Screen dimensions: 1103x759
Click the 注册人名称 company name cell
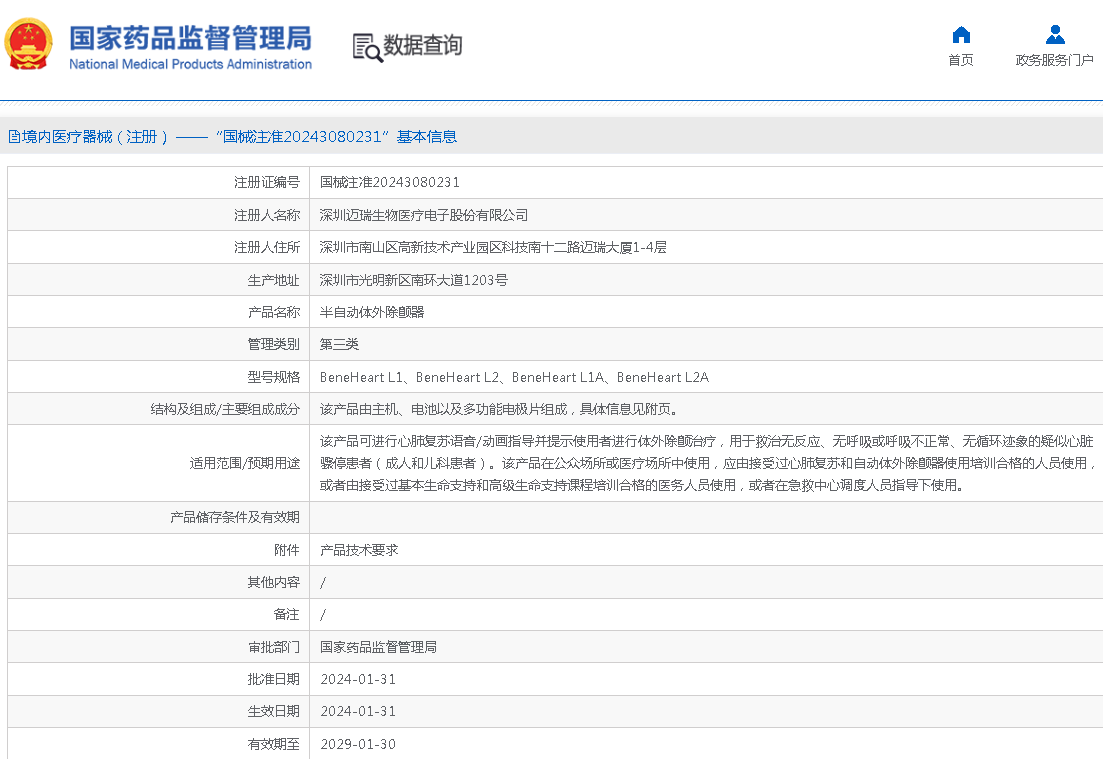click(422, 215)
